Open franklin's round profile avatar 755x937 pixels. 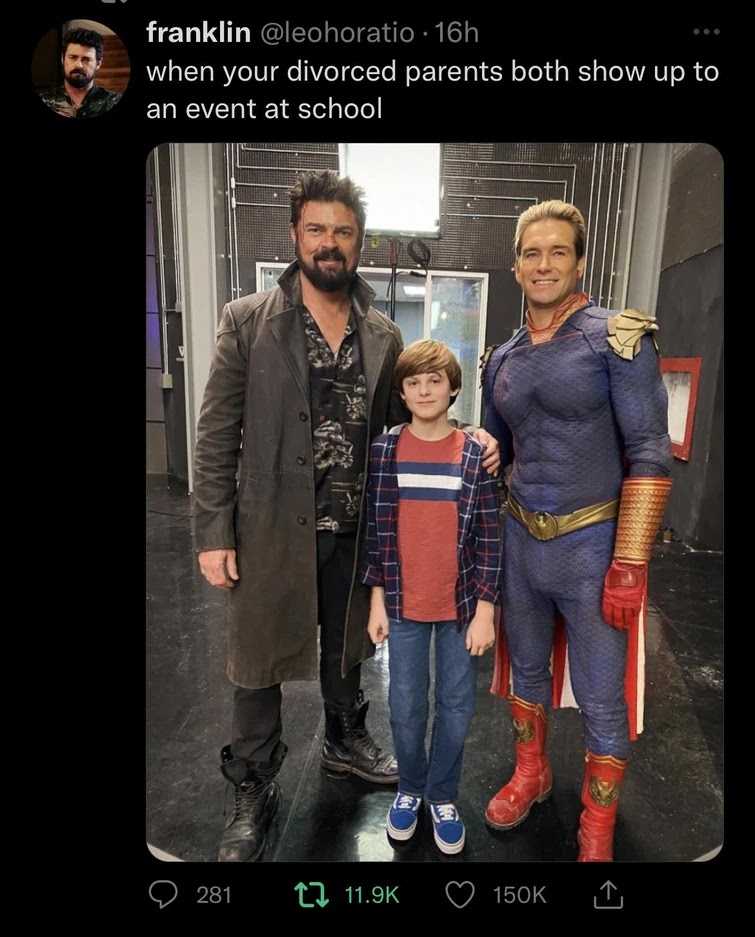pos(80,69)
